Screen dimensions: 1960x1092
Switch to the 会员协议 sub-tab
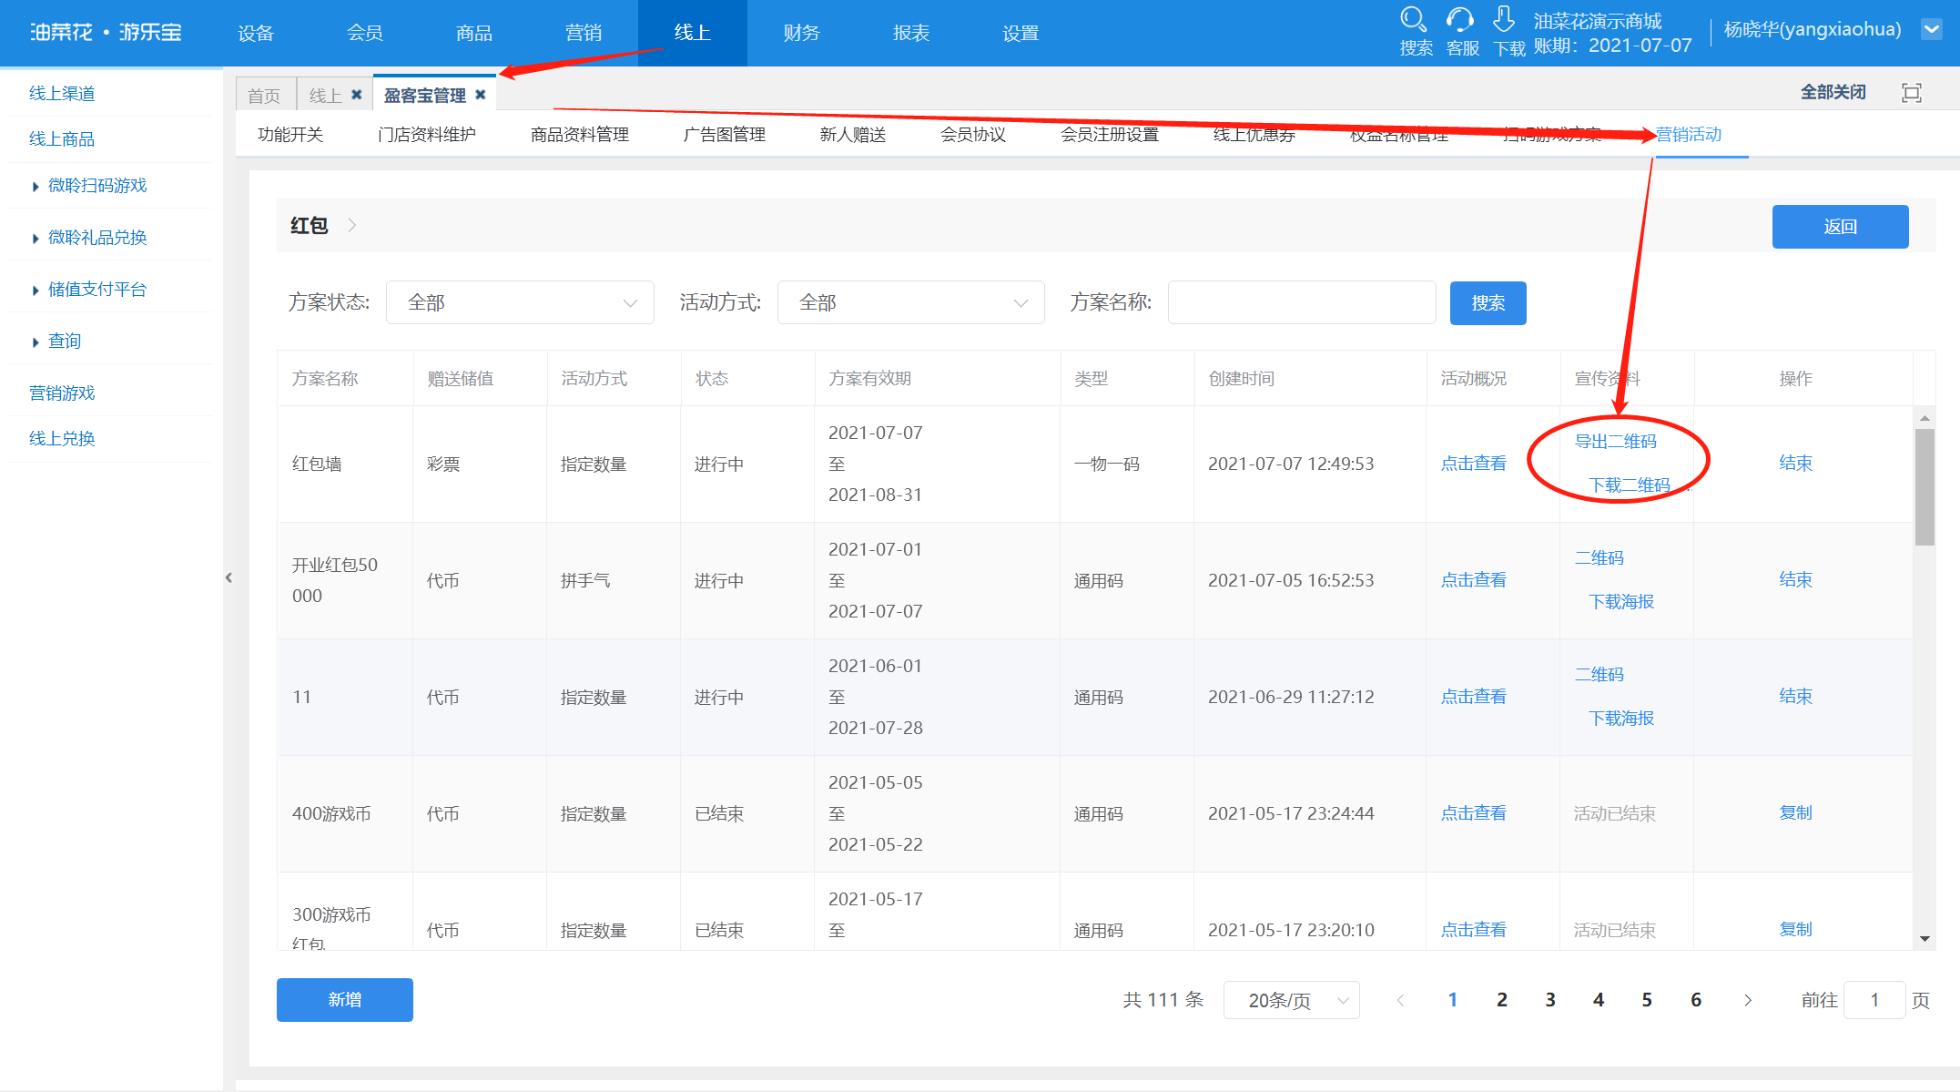click(973, 134)
